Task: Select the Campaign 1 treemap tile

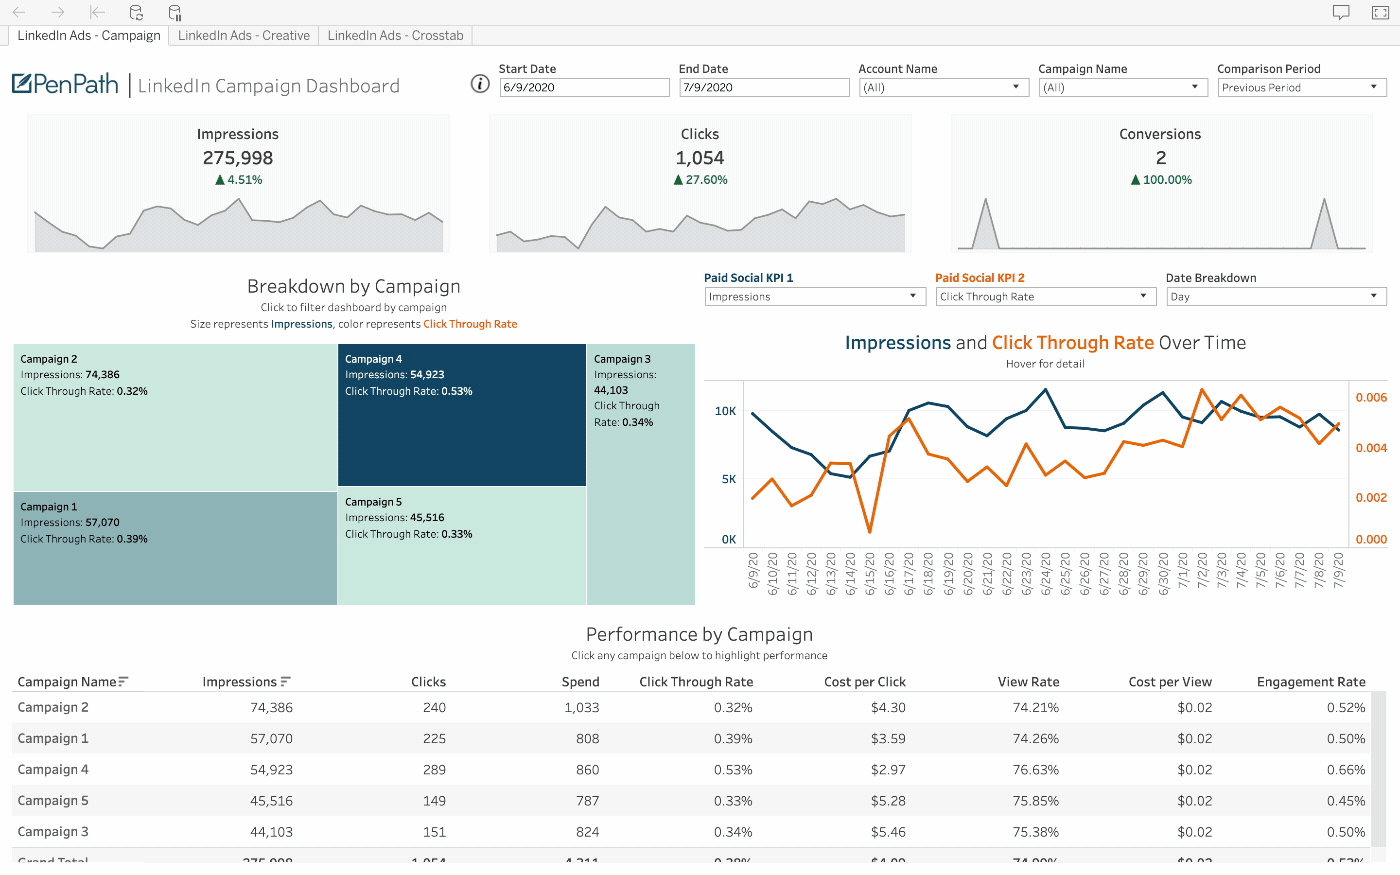Action: coord(175,548)
